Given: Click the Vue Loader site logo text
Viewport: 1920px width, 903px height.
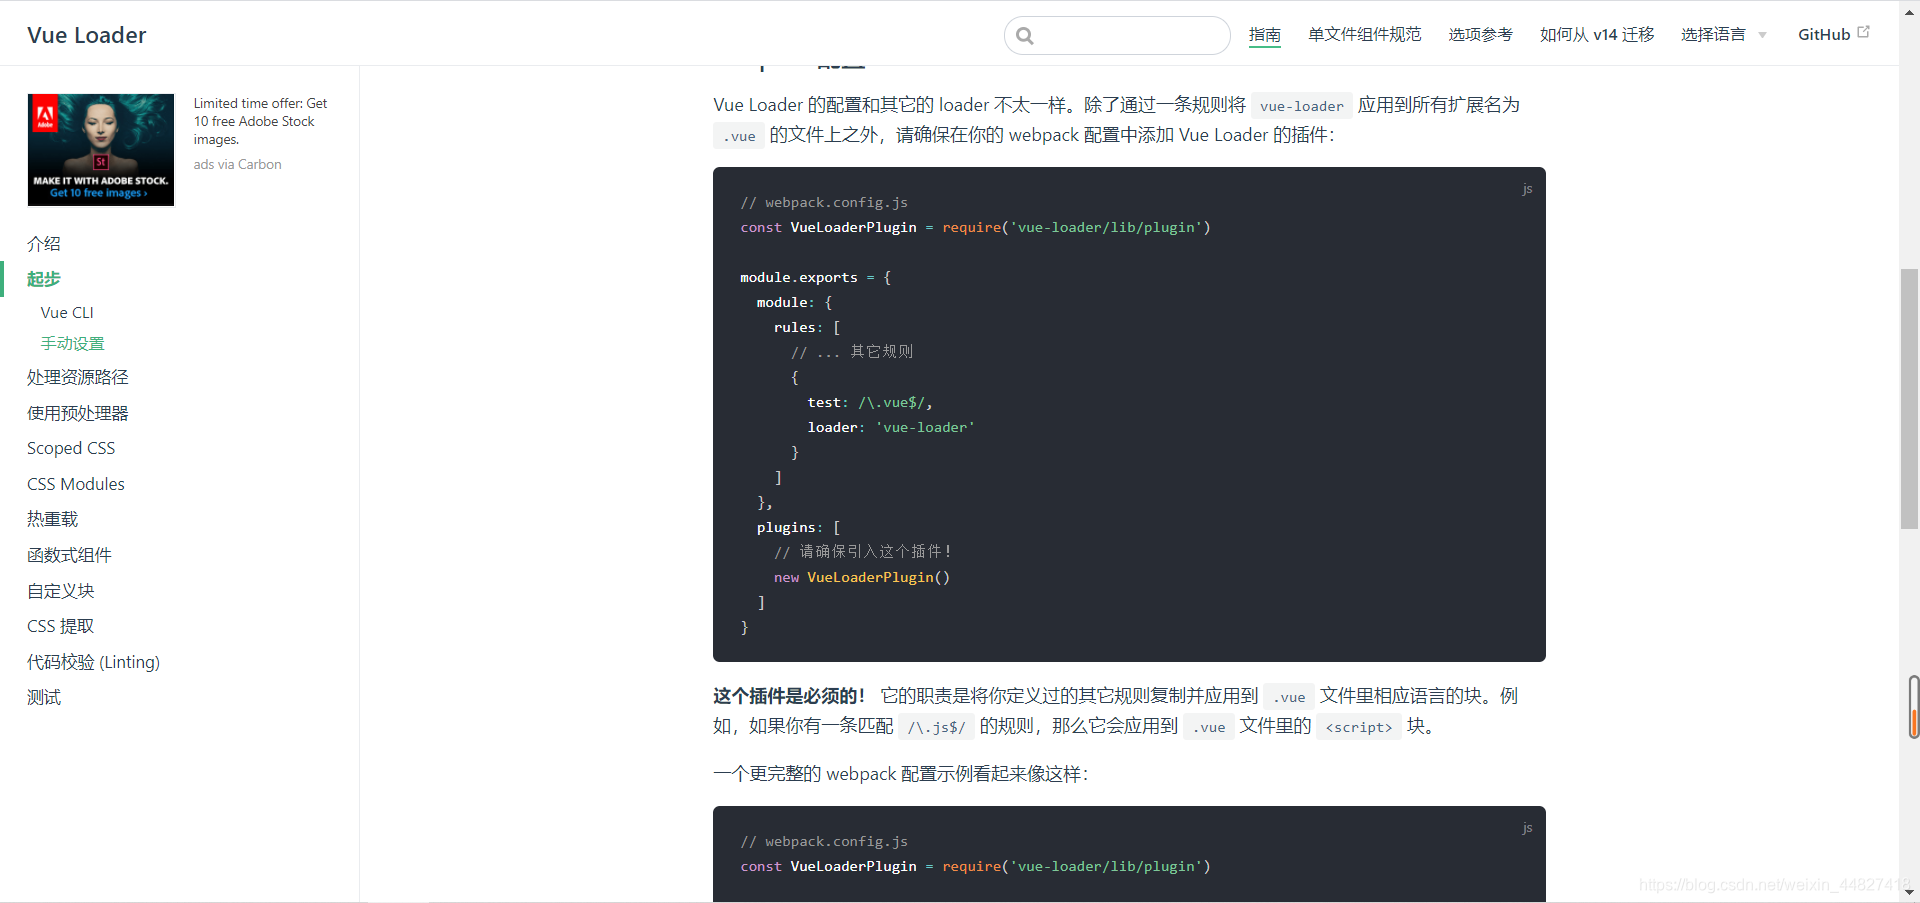Looking at the screenshot, I should (x=87, y=34).
